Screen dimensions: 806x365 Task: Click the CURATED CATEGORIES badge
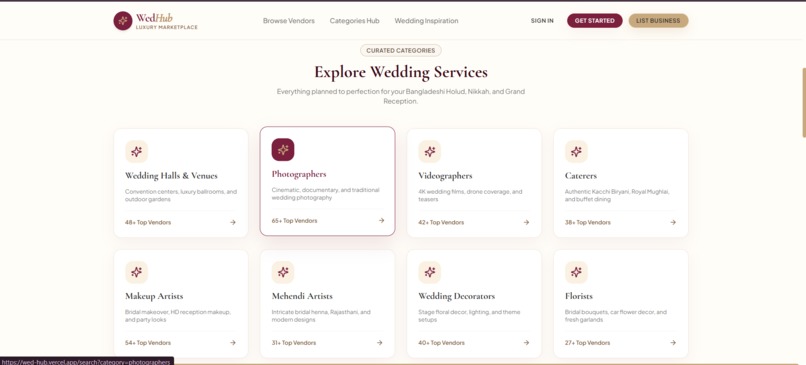click(400, 50)
